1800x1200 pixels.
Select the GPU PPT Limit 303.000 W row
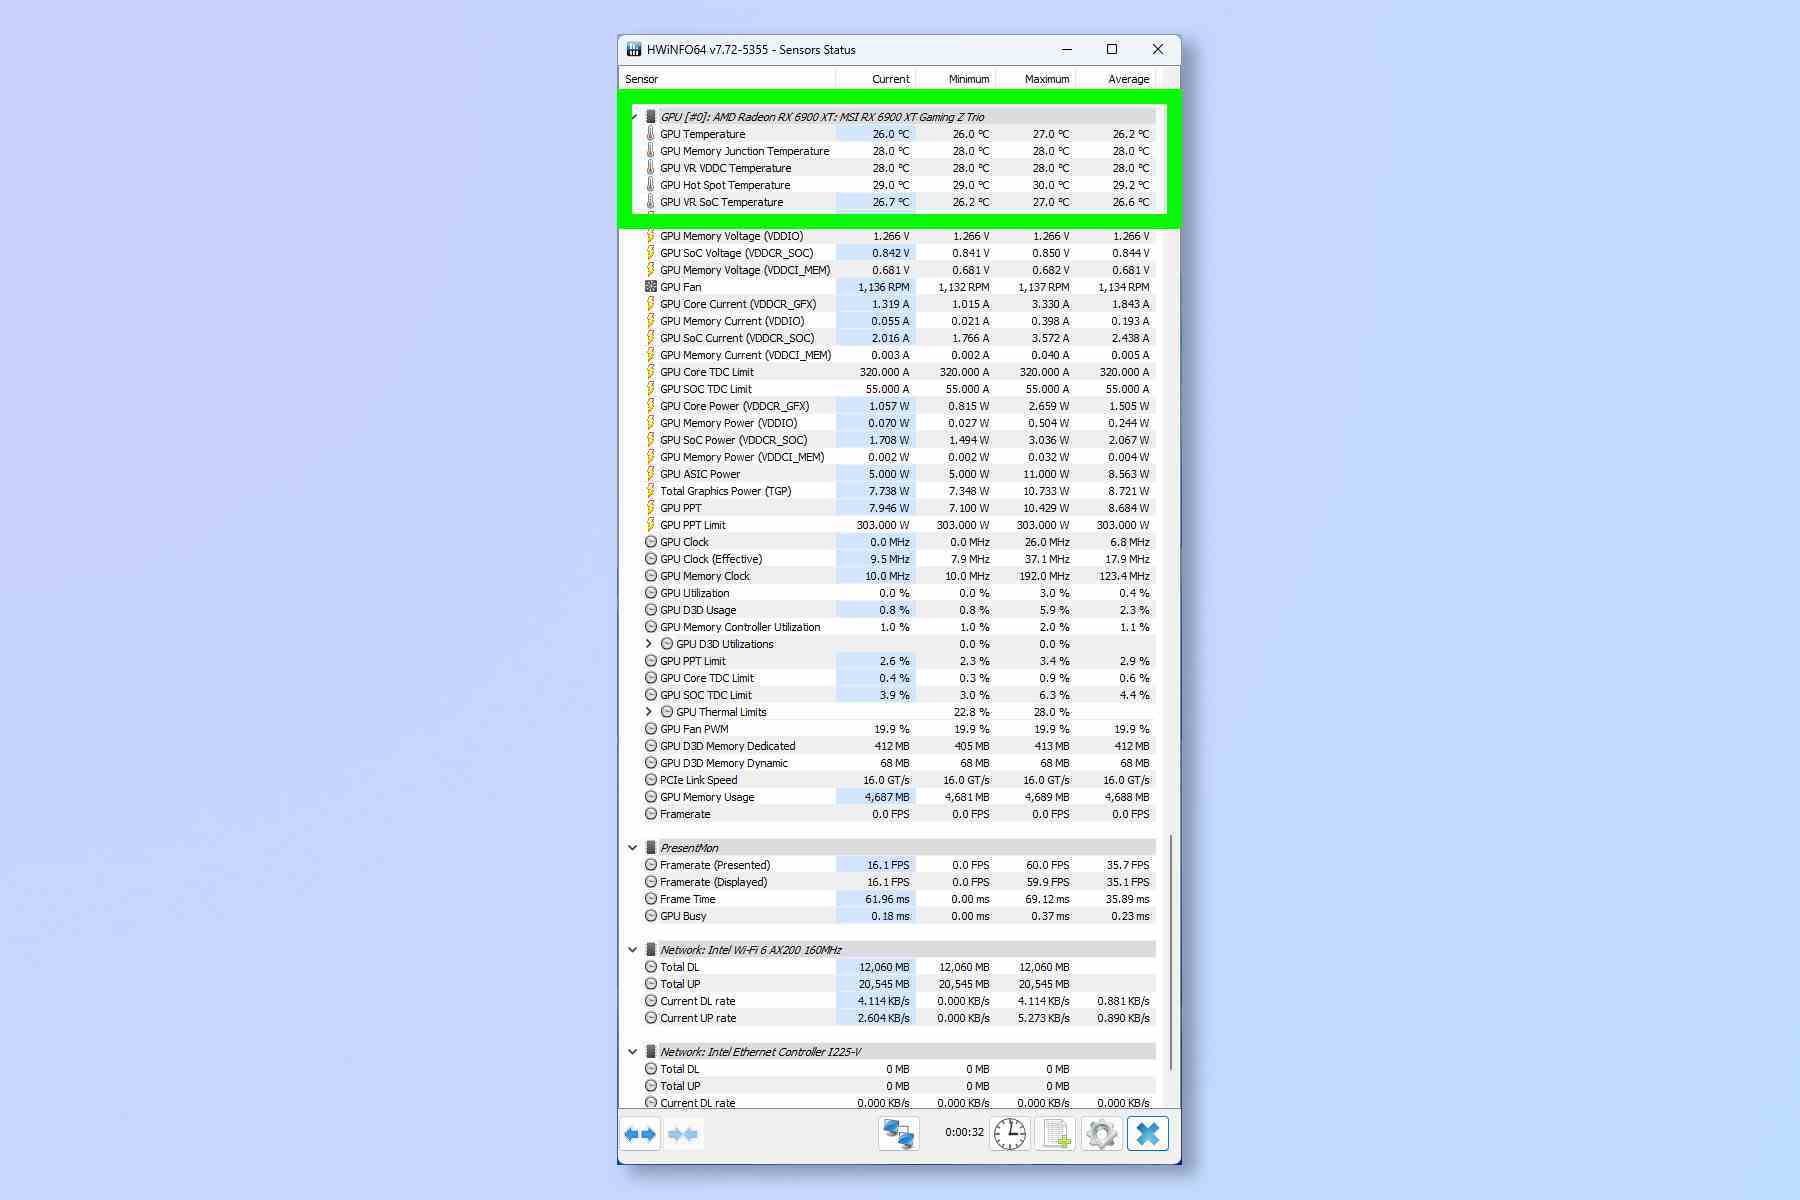coord(899,525)
